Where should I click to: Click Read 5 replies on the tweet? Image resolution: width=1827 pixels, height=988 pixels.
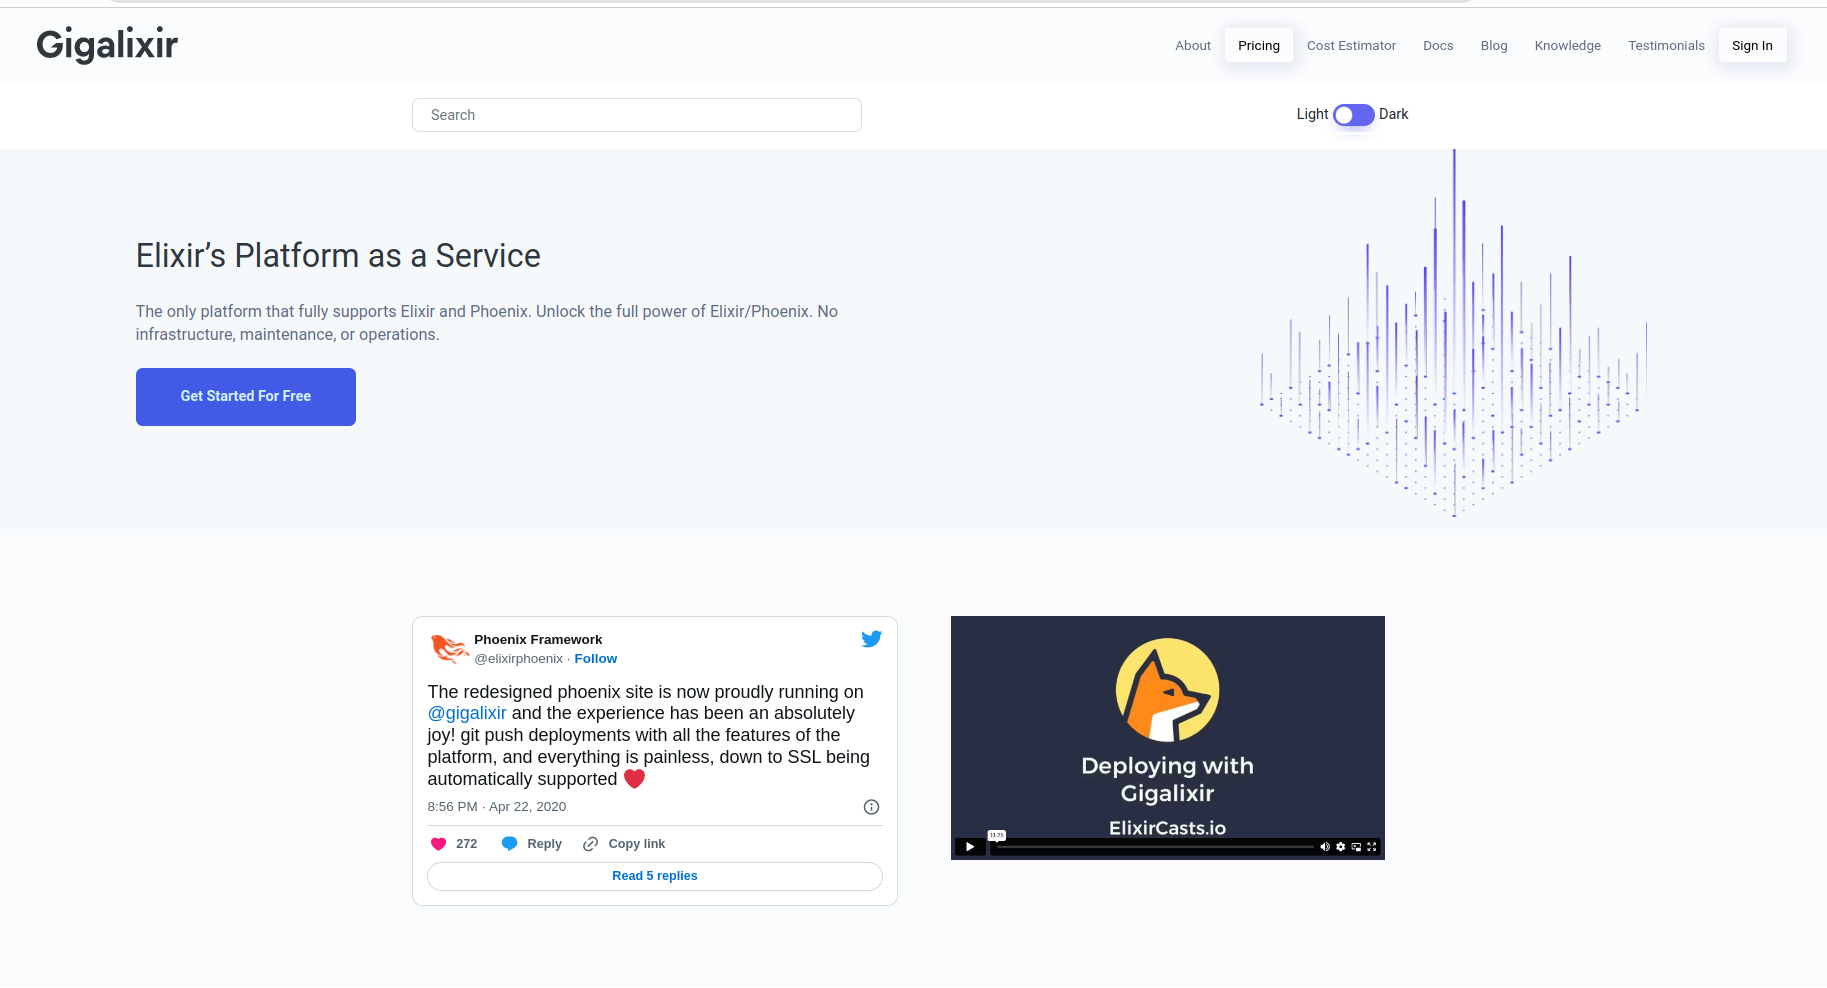[655, 876]
